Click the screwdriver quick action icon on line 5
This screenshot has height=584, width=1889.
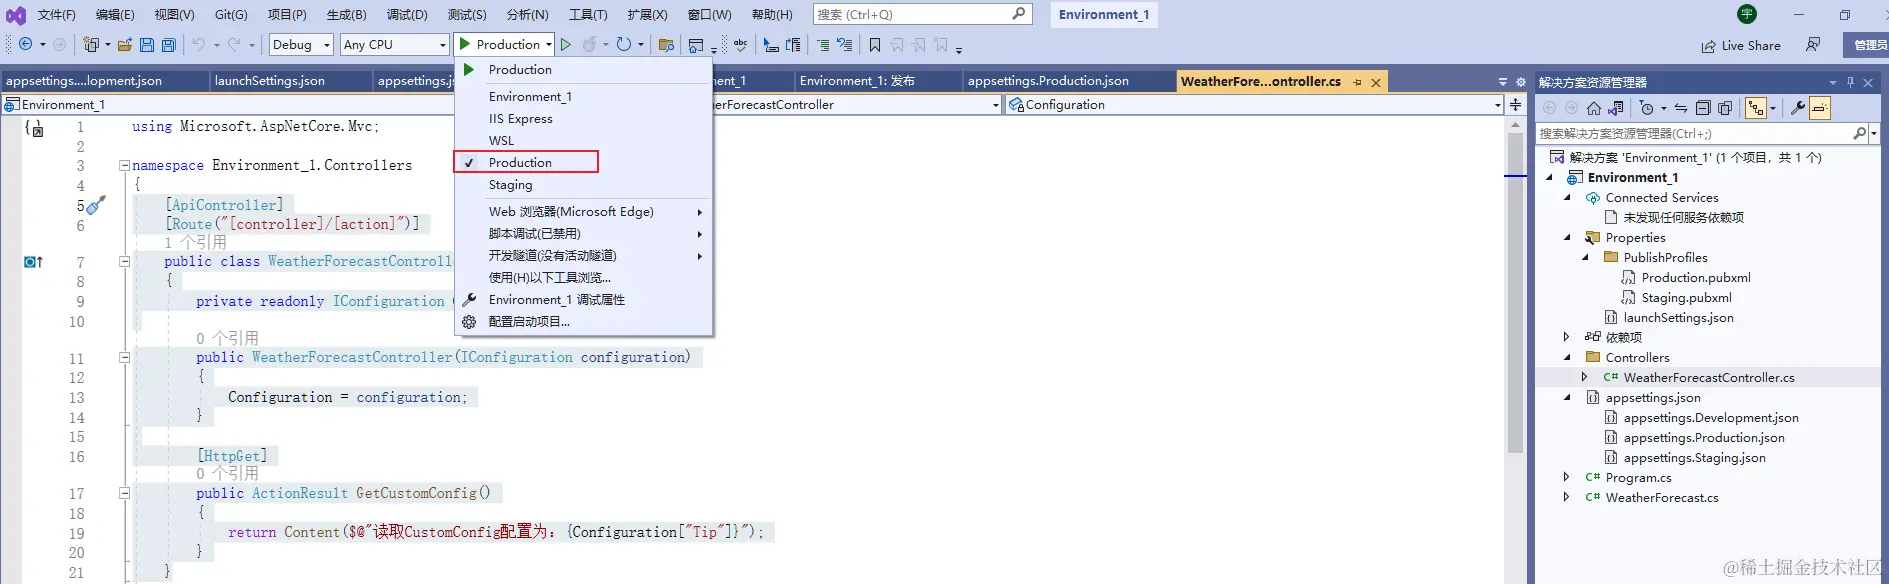95,206
